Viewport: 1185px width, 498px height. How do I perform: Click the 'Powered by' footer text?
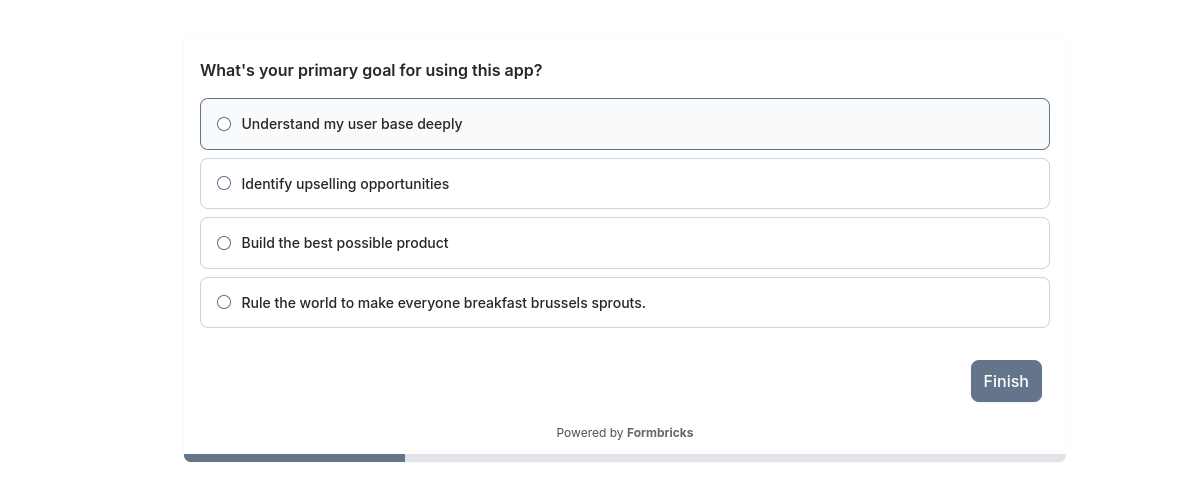(x=589, y=433)
